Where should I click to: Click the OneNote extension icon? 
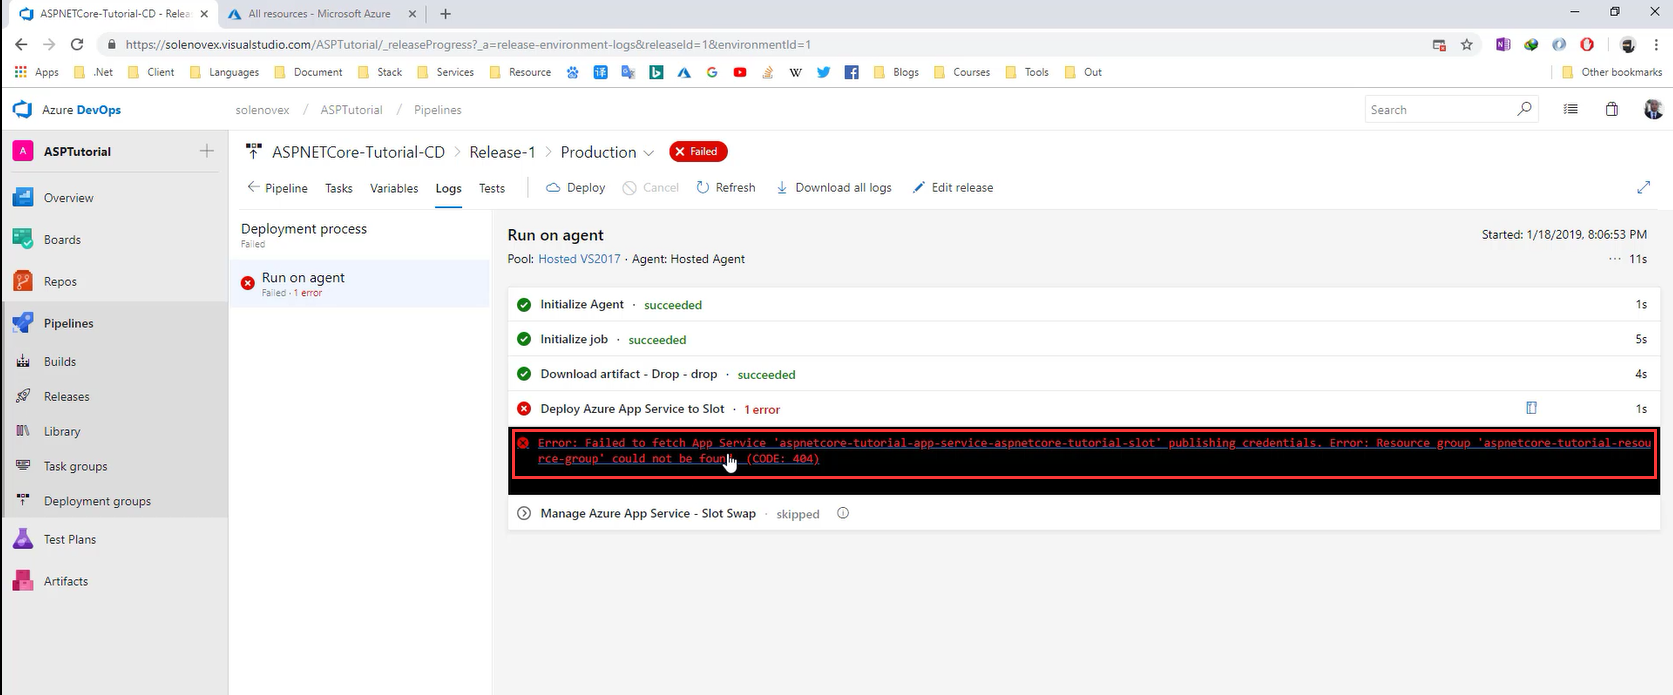(x=1503, y=45)
